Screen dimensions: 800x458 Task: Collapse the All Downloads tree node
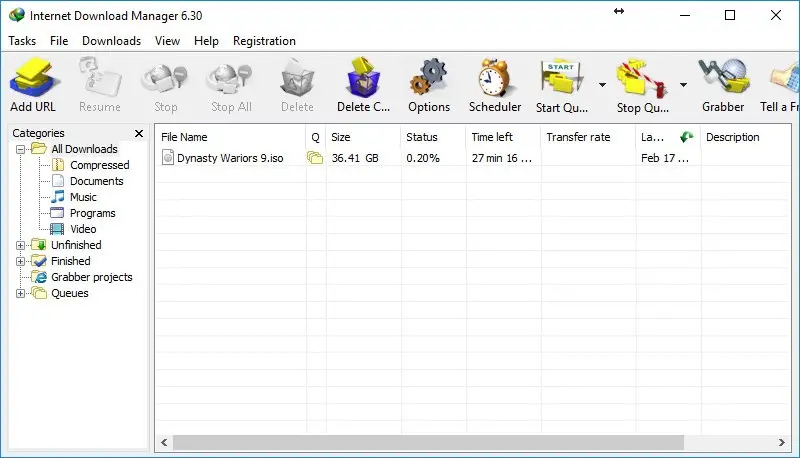(x=21, y=149)
